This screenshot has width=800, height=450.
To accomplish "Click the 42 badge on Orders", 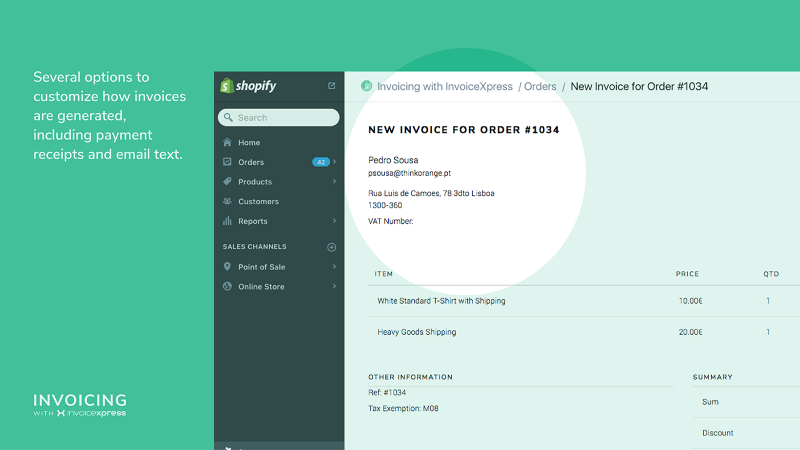I will [x=321, y=162].
